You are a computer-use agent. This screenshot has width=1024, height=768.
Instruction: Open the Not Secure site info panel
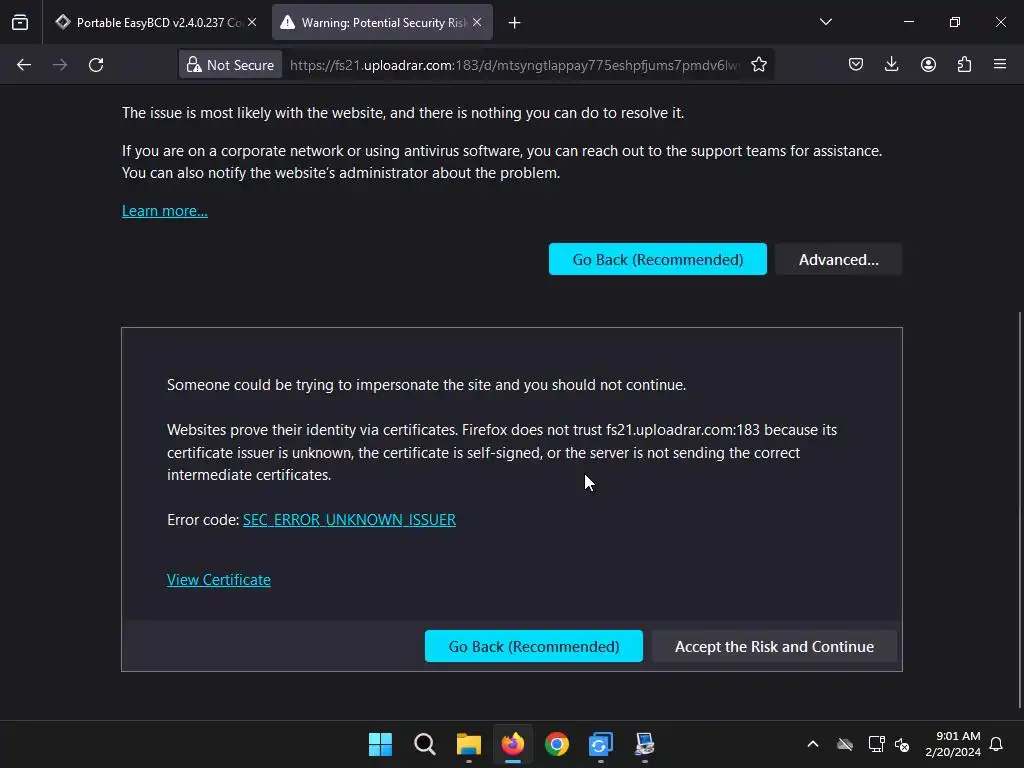point(231,65)
